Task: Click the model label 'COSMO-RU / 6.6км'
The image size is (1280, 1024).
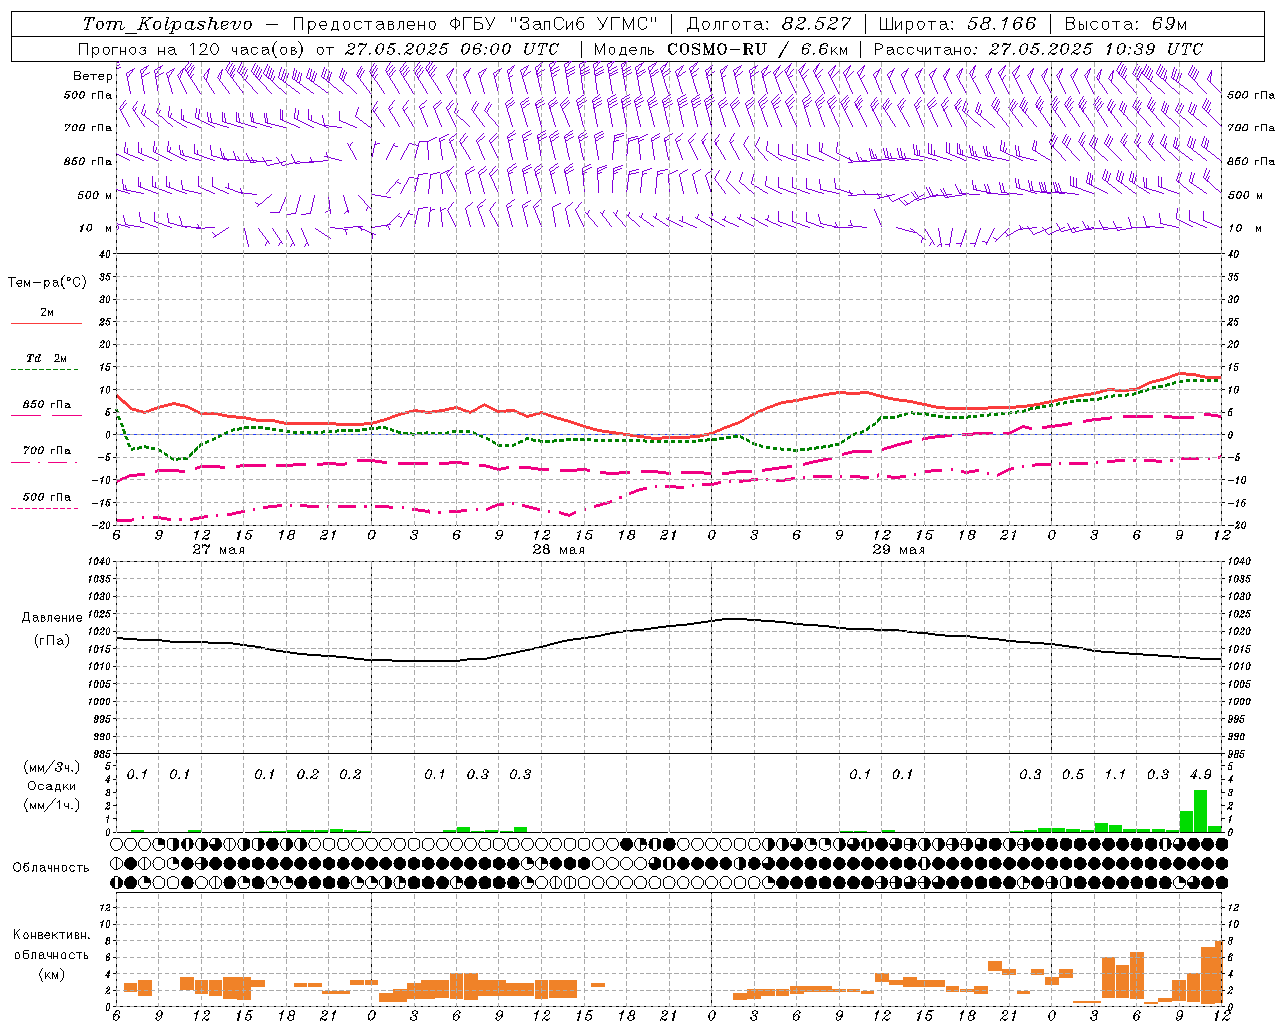Action: [x=757, y=49]
